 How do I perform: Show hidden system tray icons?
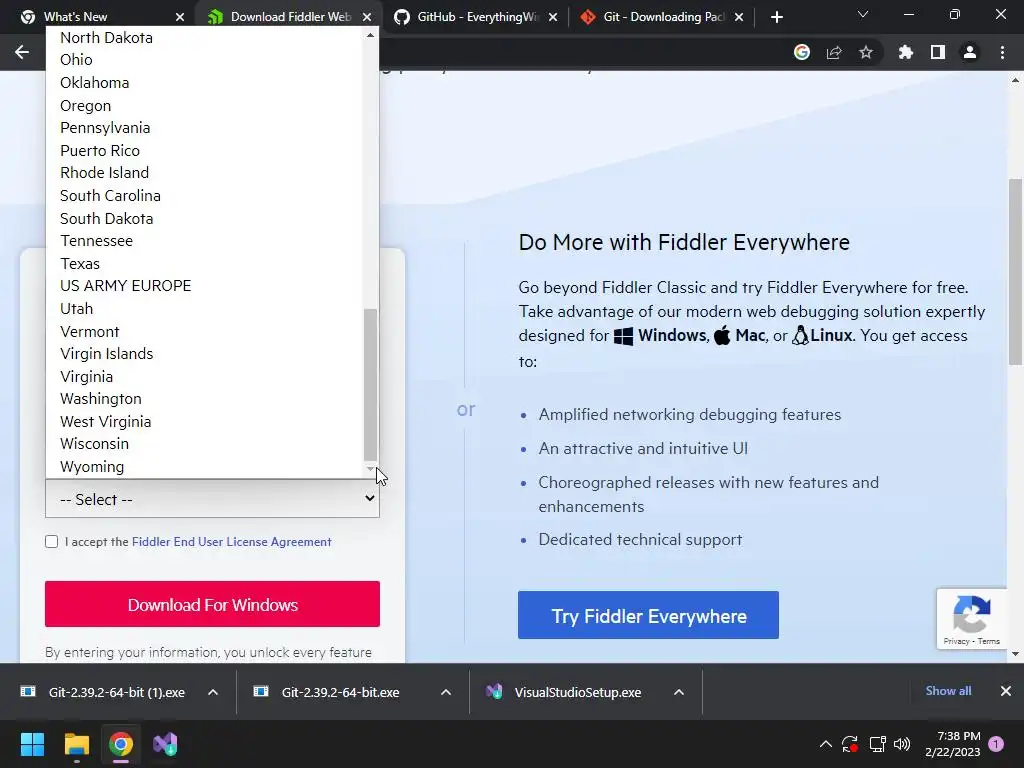(x=825, y=744)
